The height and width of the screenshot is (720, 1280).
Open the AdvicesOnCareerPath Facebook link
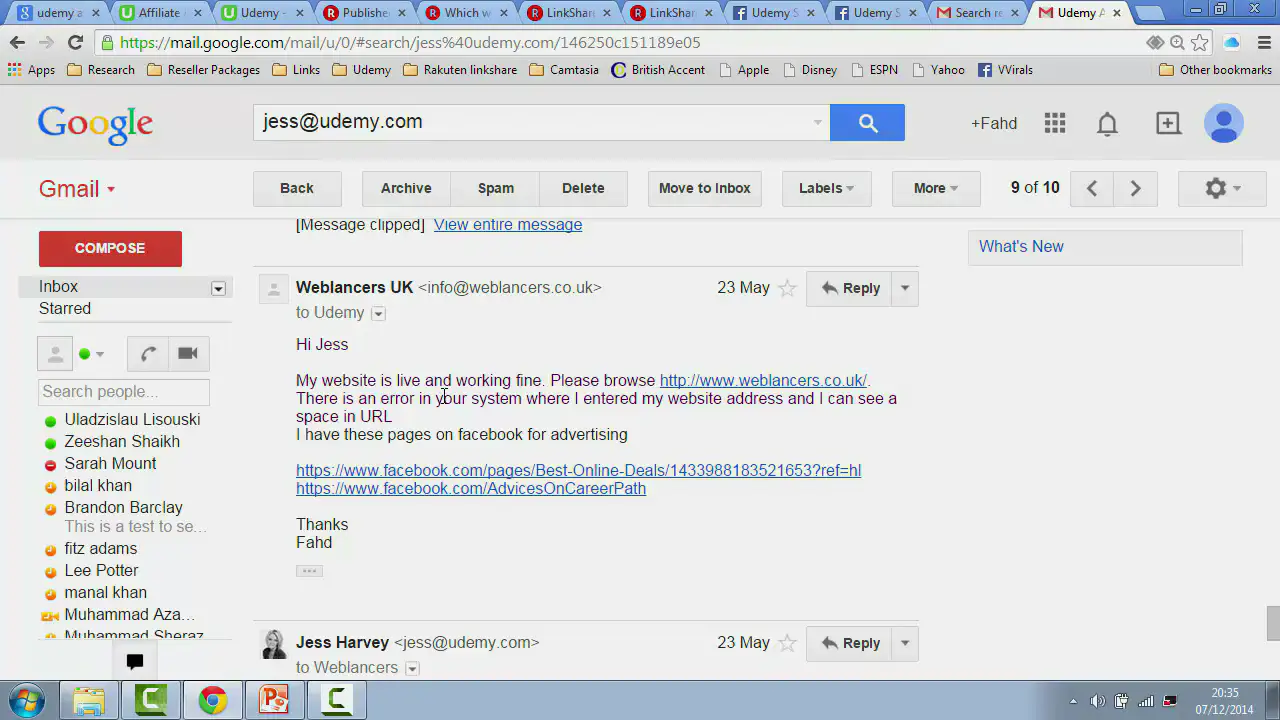pos(471,489)
